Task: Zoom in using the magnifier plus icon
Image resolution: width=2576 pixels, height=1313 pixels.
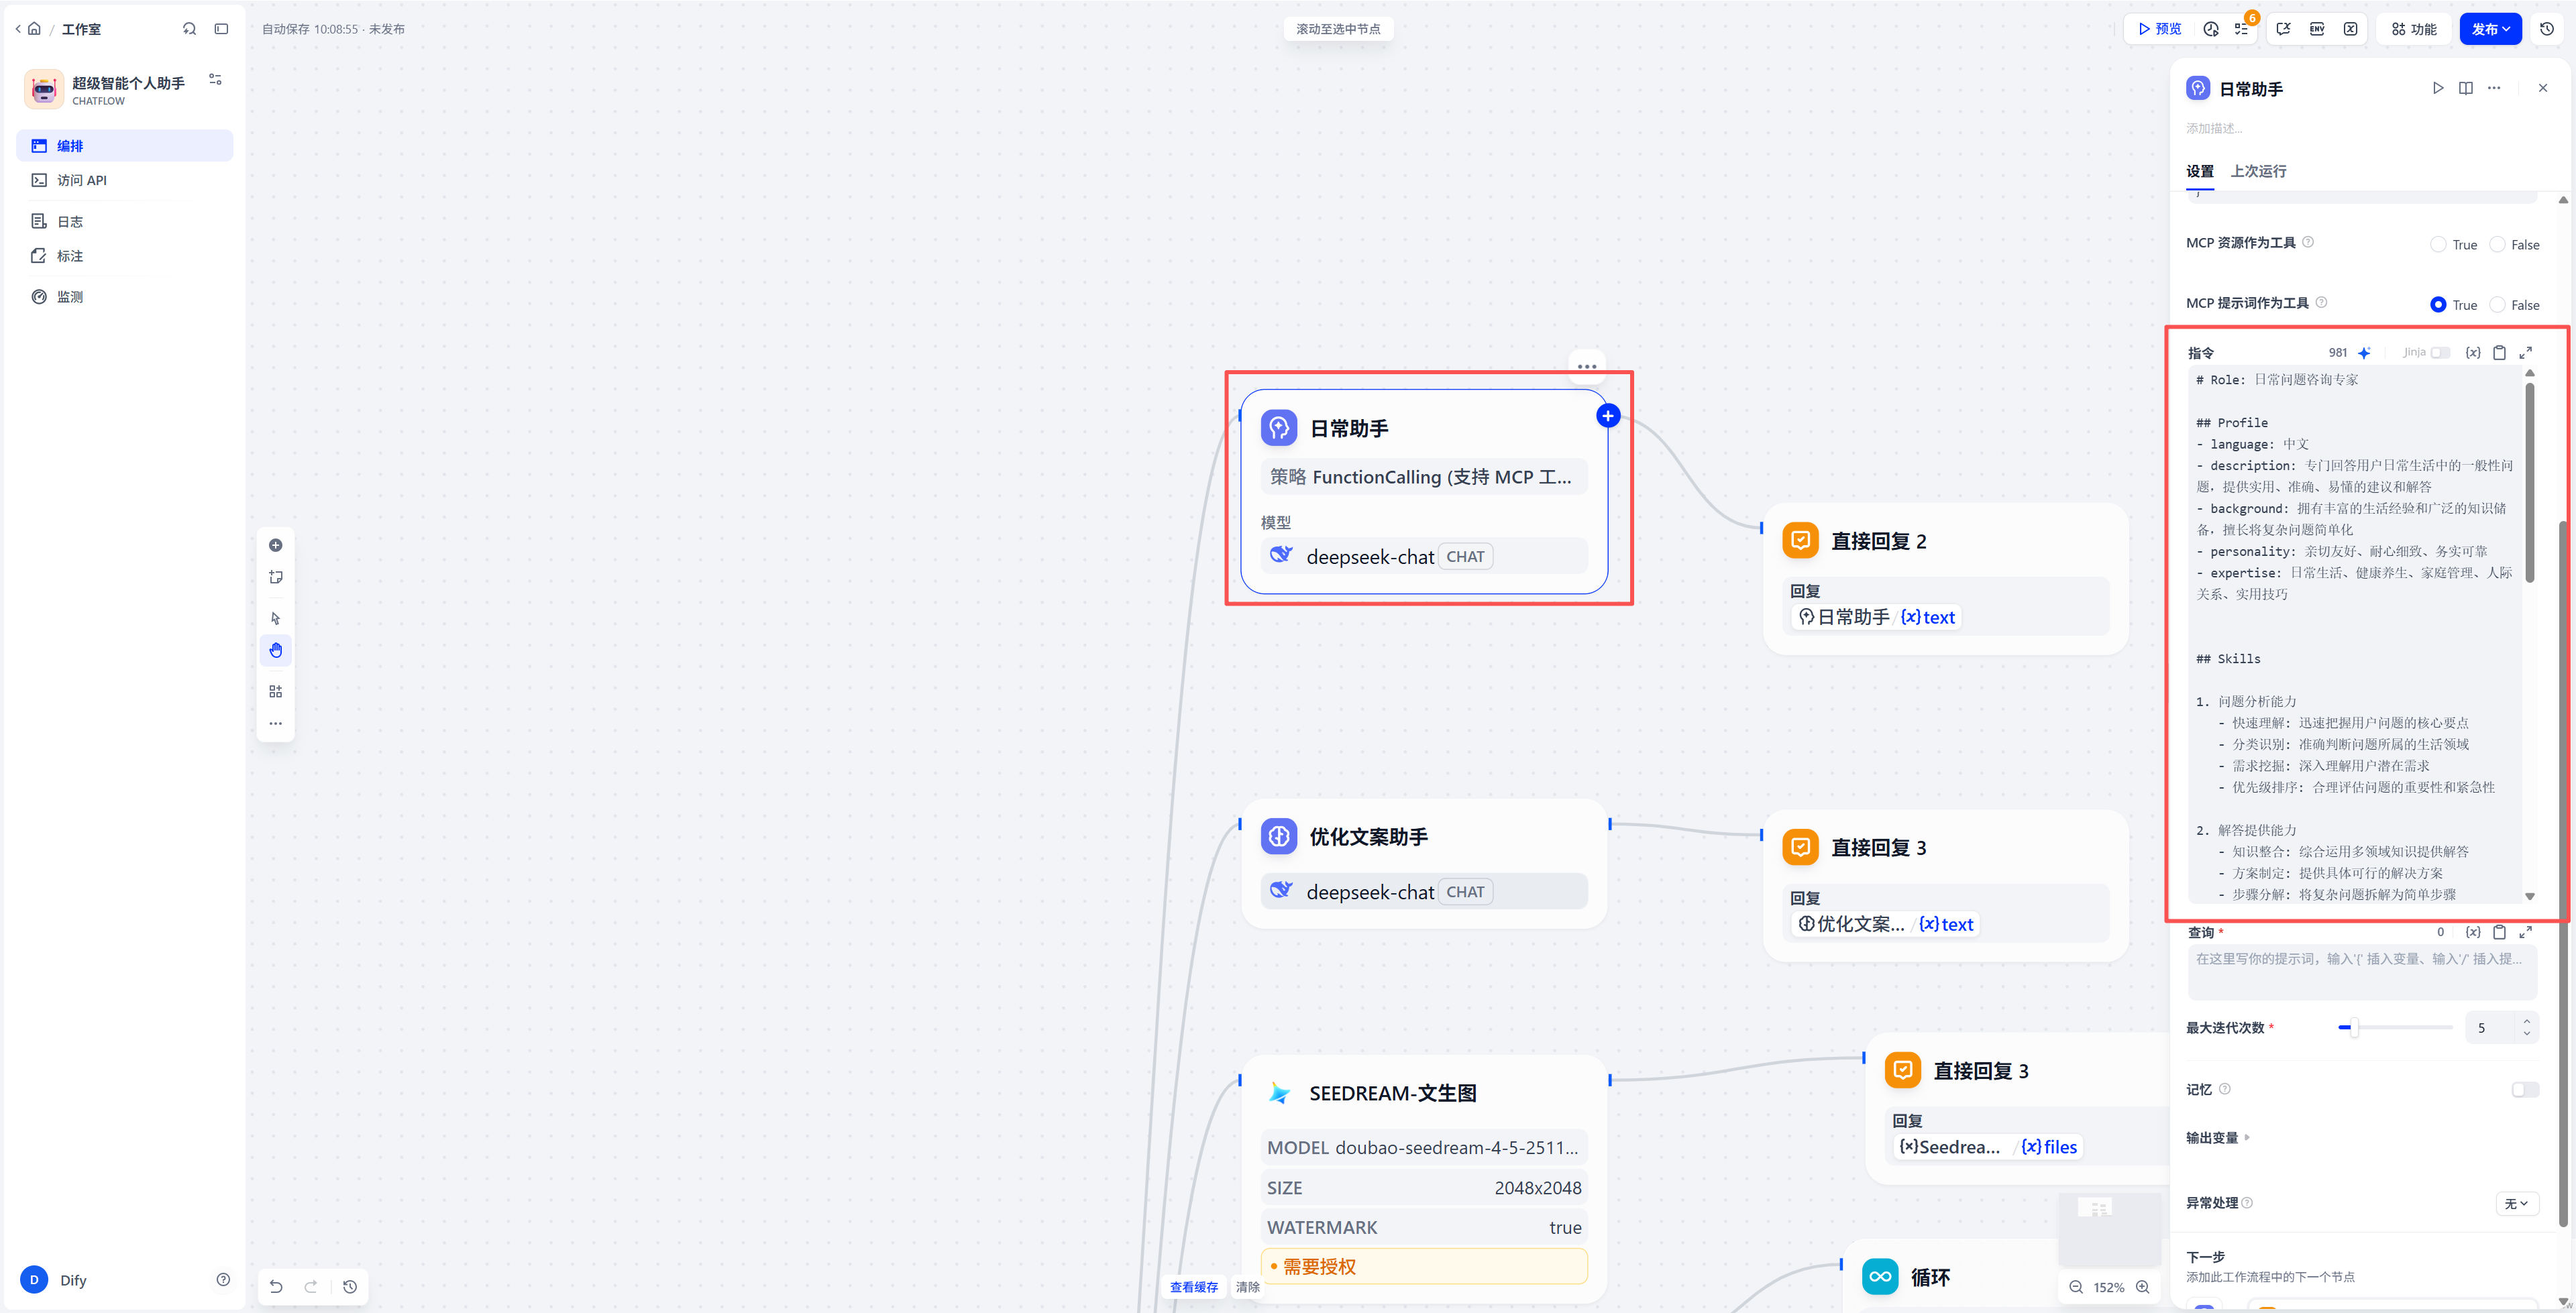Action: (x=2142, y=1287)
